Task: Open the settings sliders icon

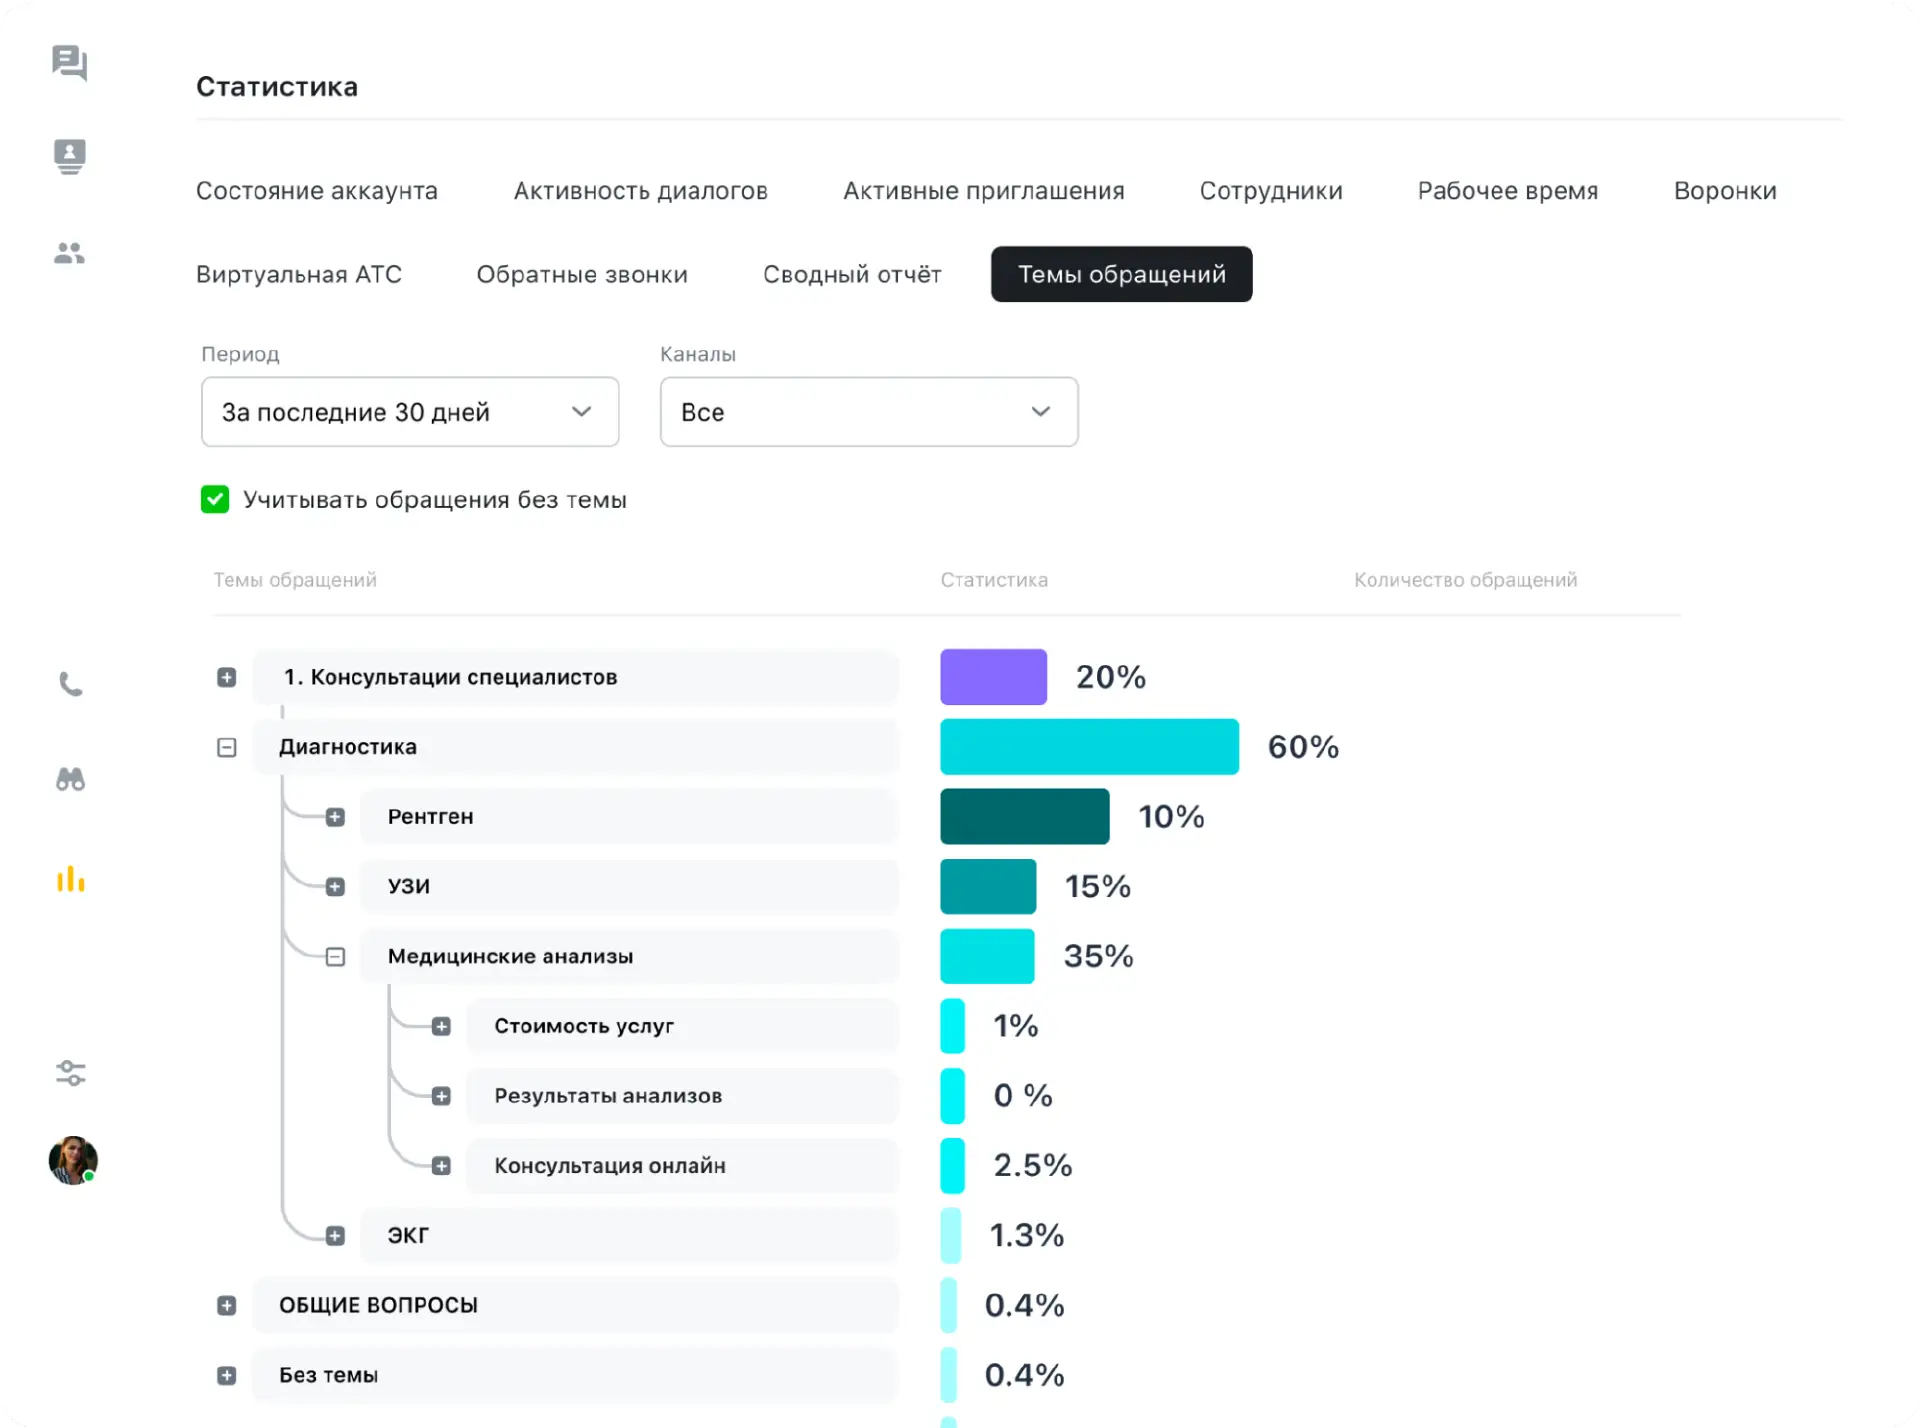Action: click(x=70, y=1073)
